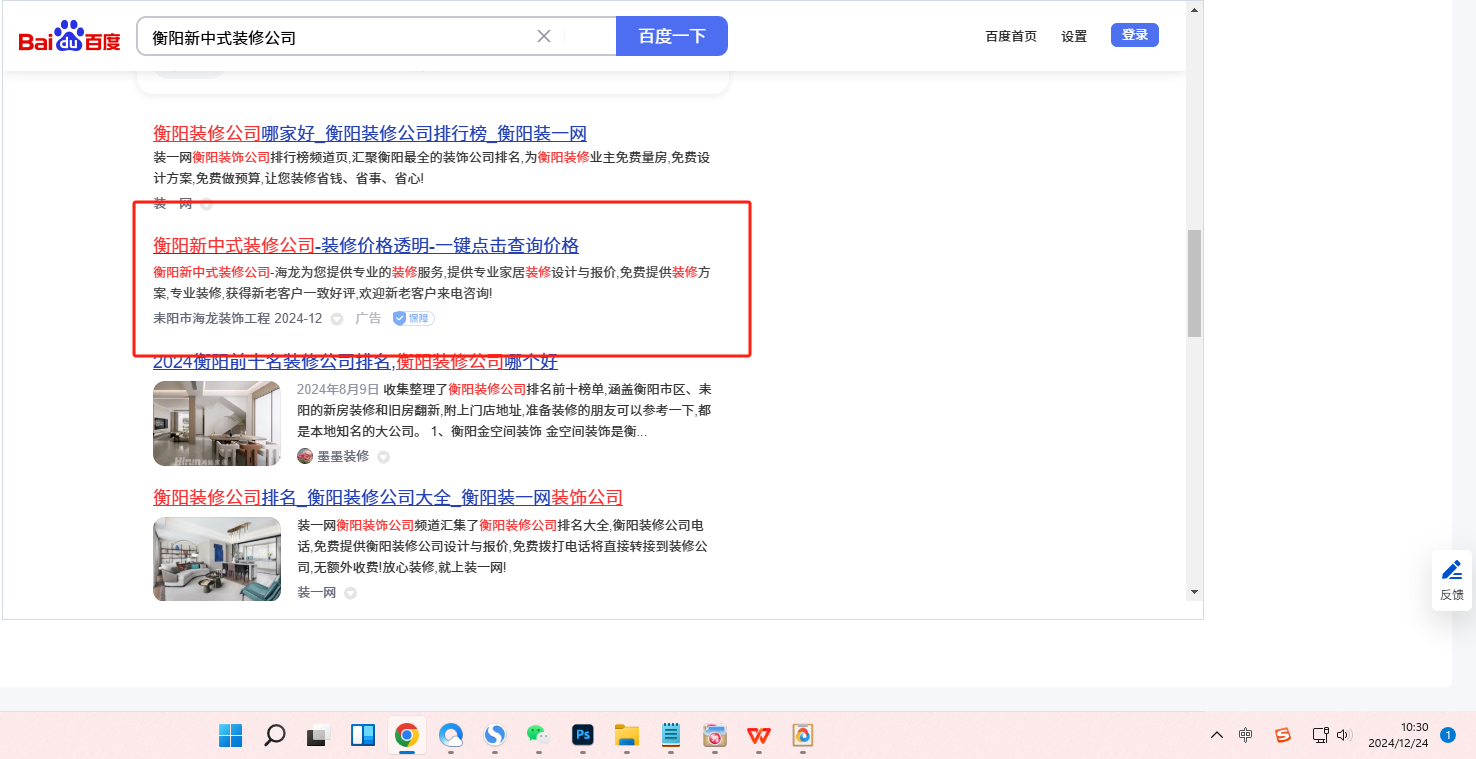Clear the search box with the X icon
The image size is (1476, 759).
click(544, 36)
